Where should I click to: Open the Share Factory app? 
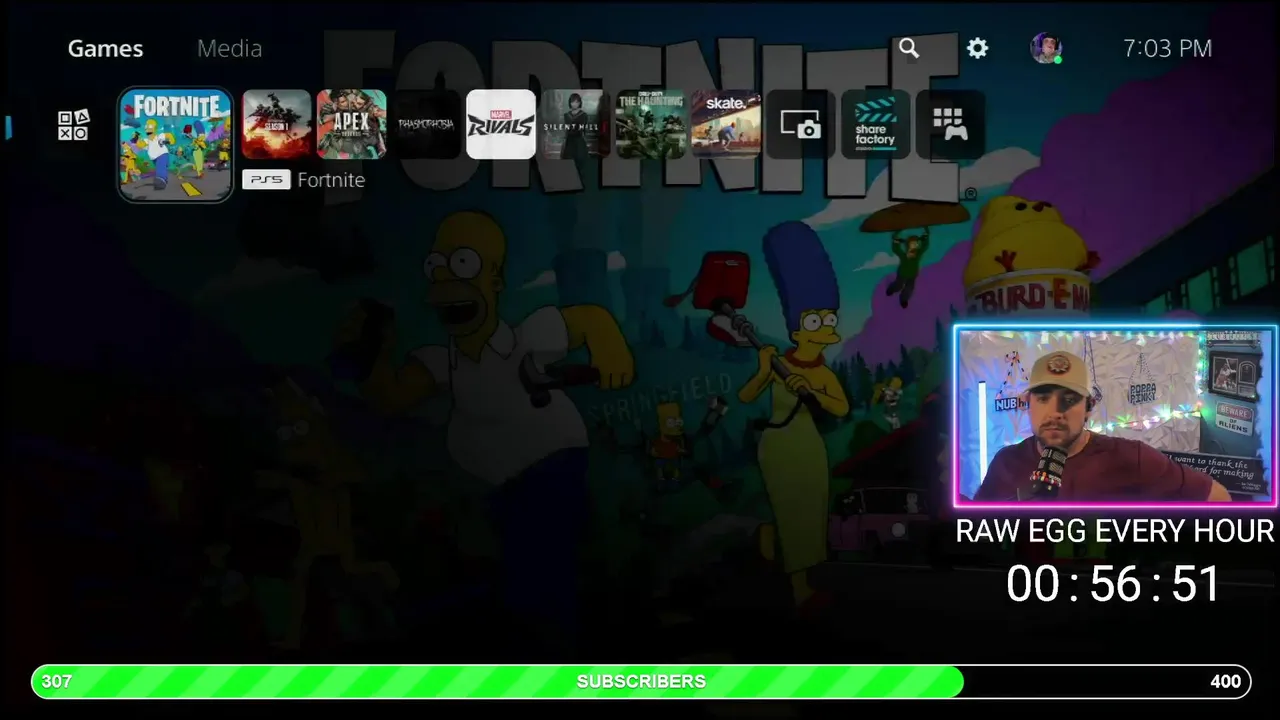(876, 124)
